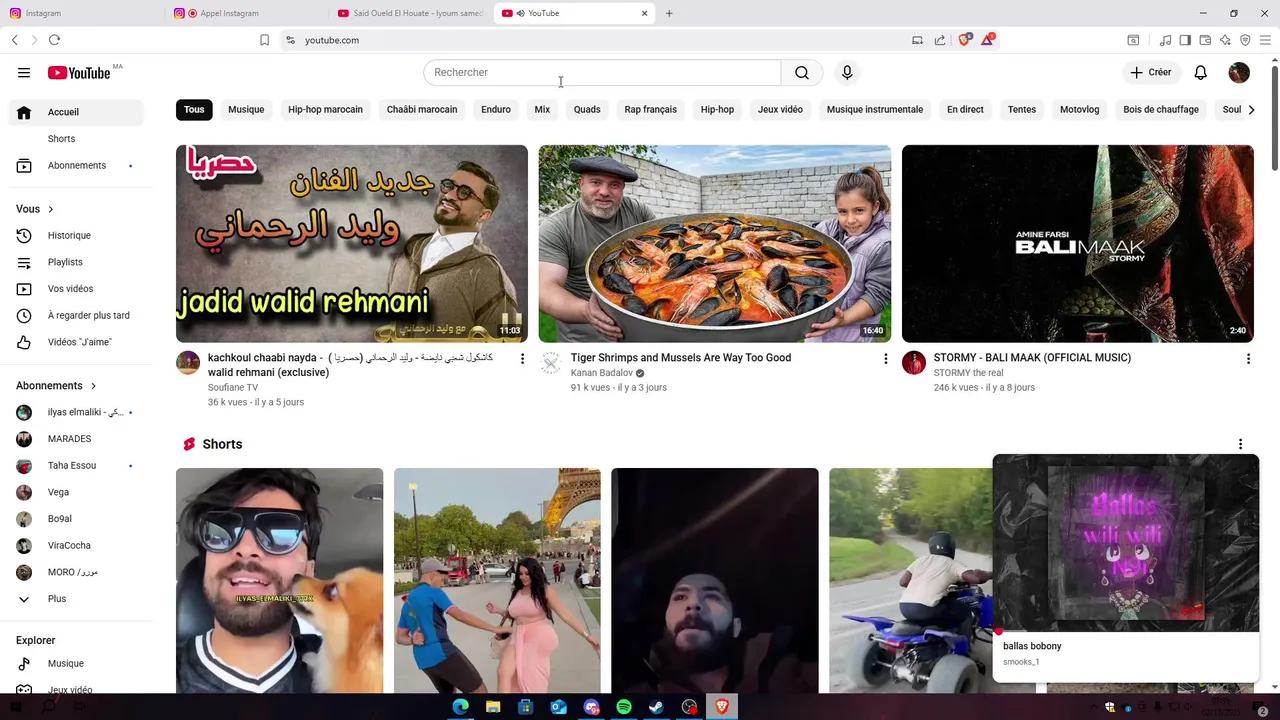Open Brave playlist music note icon
The height and width of the screenshot is (720, 1280).
pyautogui.click(x=1165, y=40)
